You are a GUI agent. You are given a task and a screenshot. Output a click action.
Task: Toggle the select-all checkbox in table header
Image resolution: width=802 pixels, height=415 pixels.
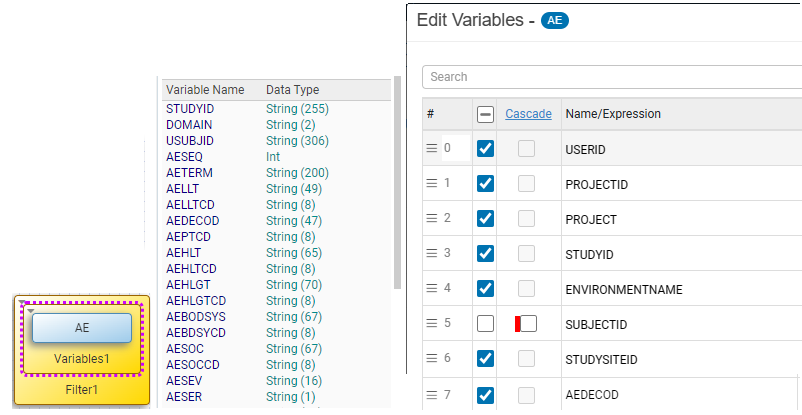point(485,114)
